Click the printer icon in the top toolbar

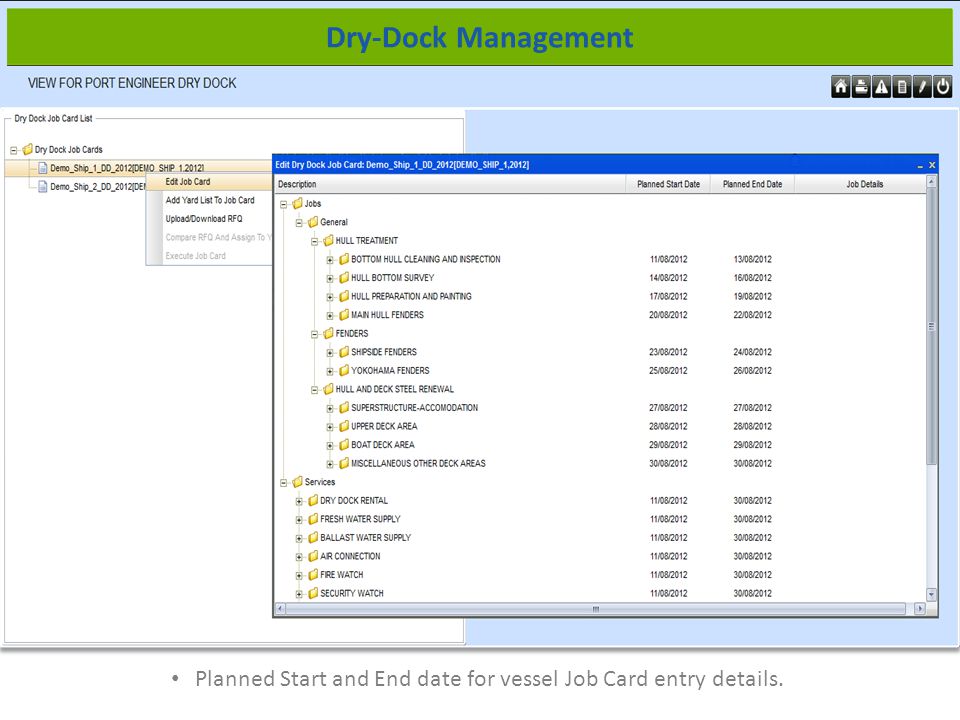(861, 87)
